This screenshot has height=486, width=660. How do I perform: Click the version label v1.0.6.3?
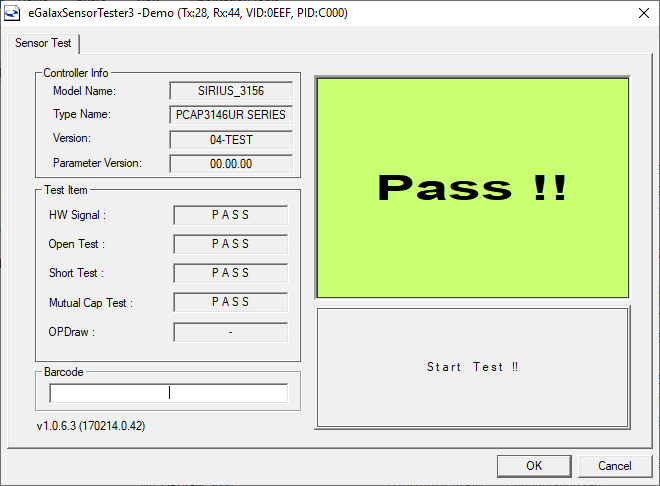point(91,427)
